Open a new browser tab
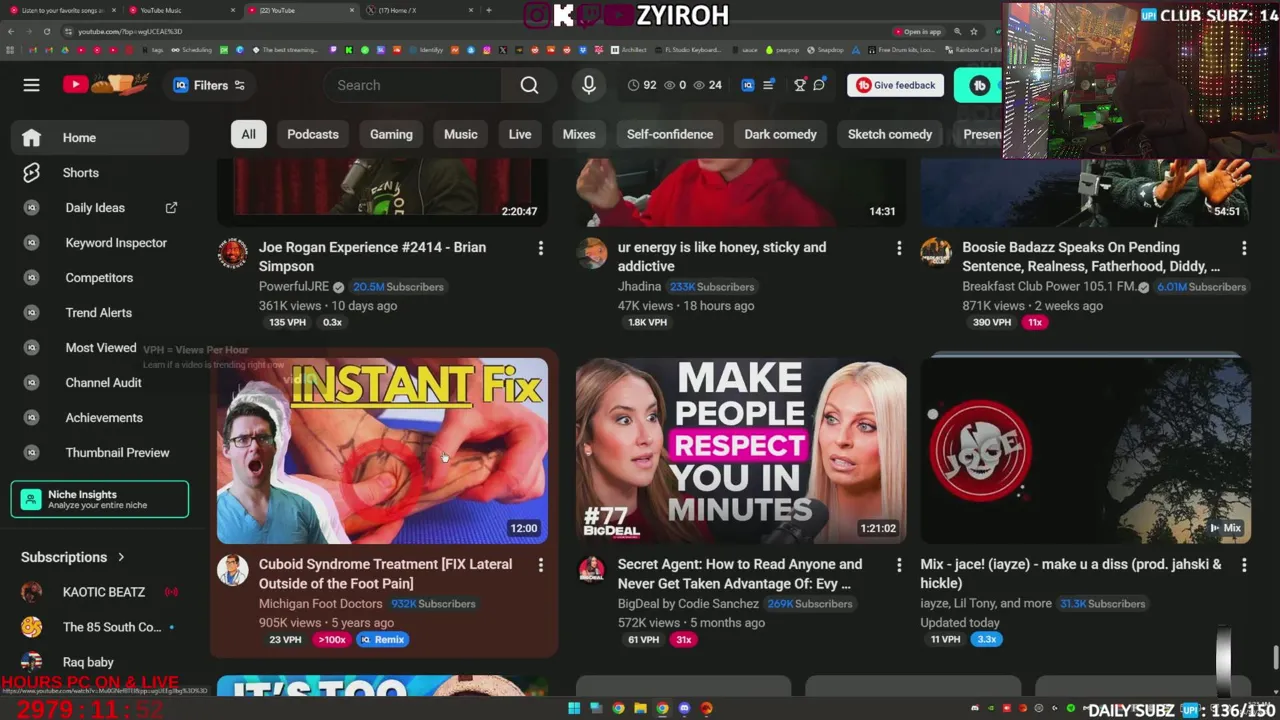 point(488,10)
